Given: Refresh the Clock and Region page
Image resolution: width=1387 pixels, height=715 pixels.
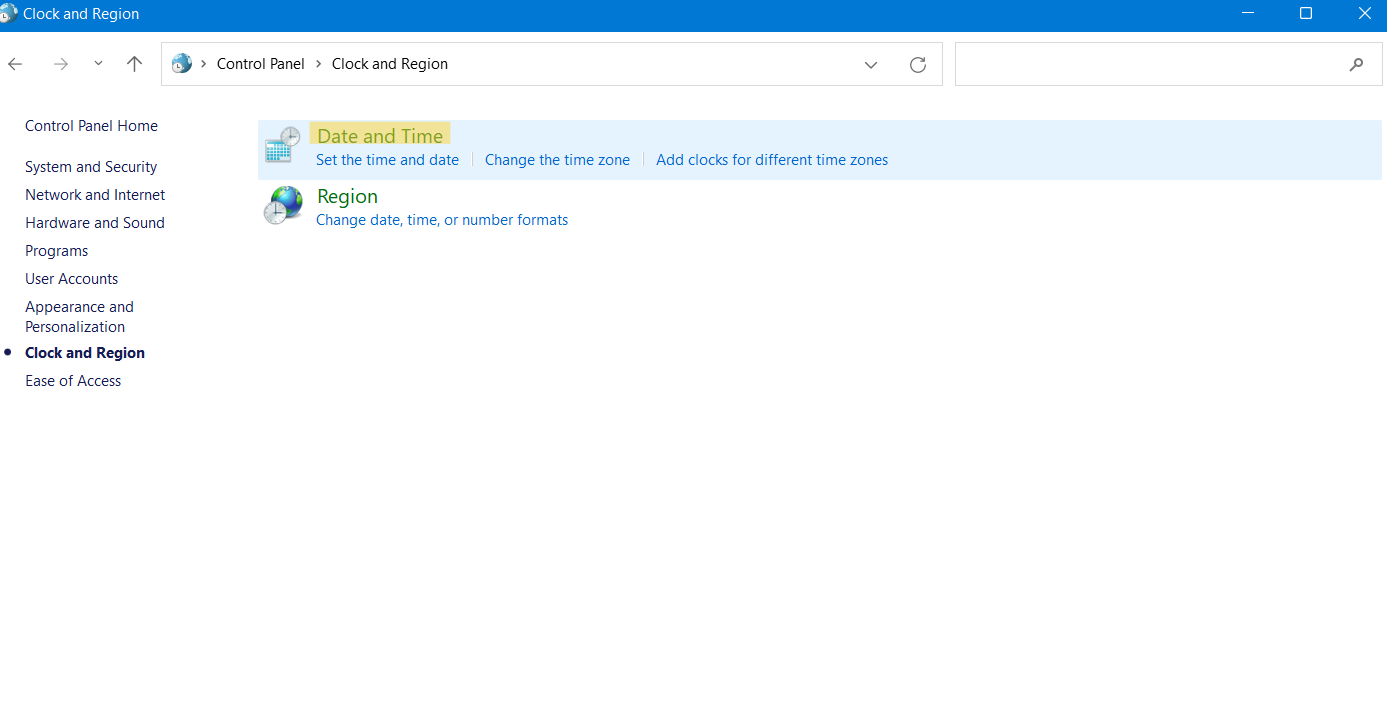Looking at the screenshot, I should (x=917, y=64).
